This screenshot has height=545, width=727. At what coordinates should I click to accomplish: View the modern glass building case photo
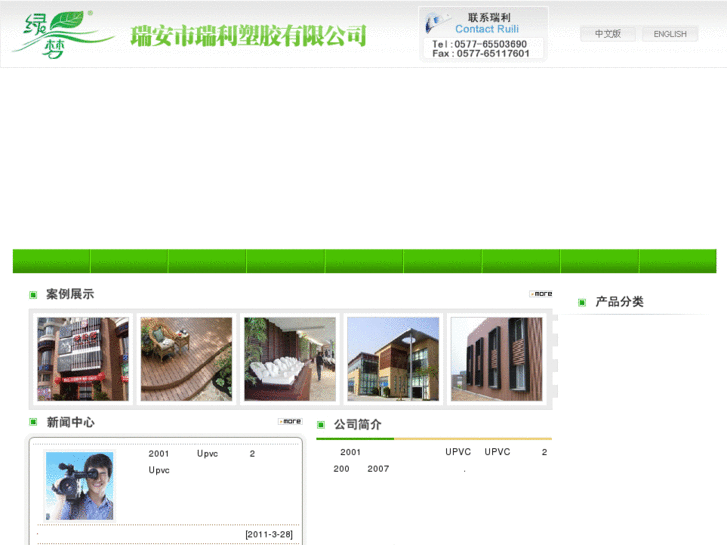393,359
